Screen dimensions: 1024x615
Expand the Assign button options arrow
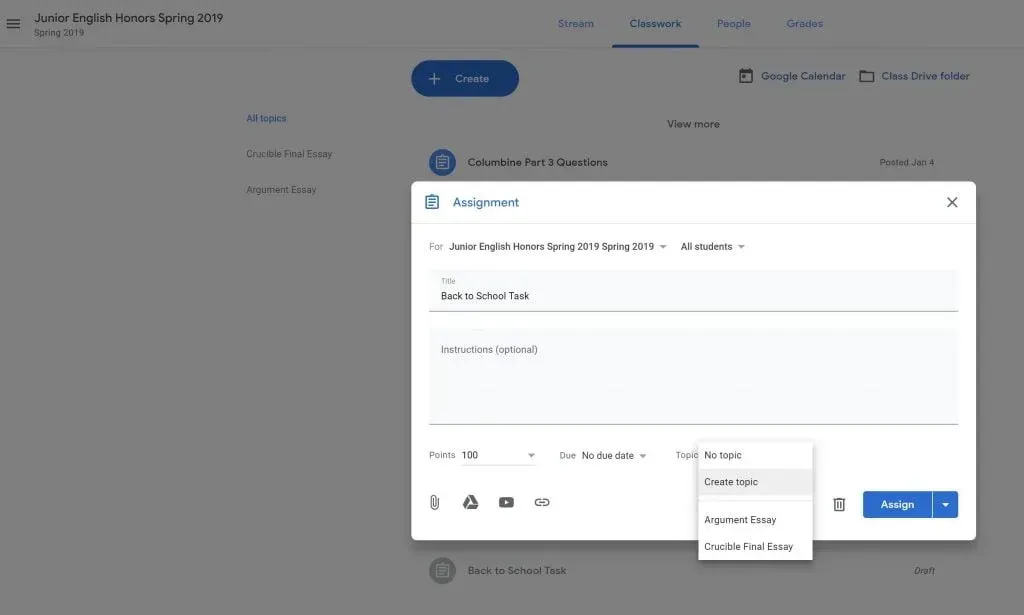pyautogui.click(x=945, y=505)
